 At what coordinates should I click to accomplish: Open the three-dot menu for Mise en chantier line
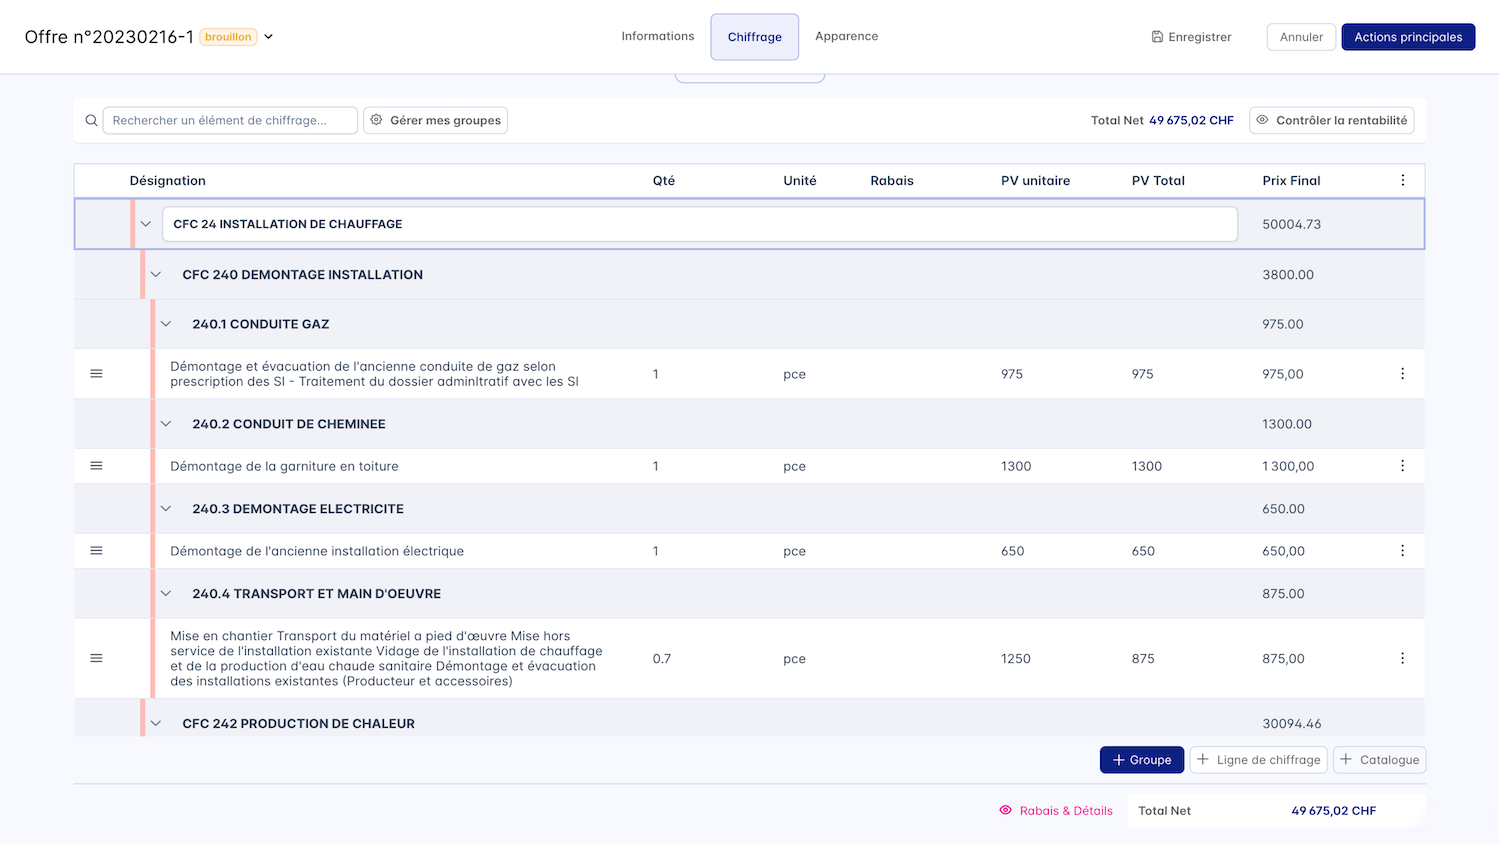click(1403, 658)
